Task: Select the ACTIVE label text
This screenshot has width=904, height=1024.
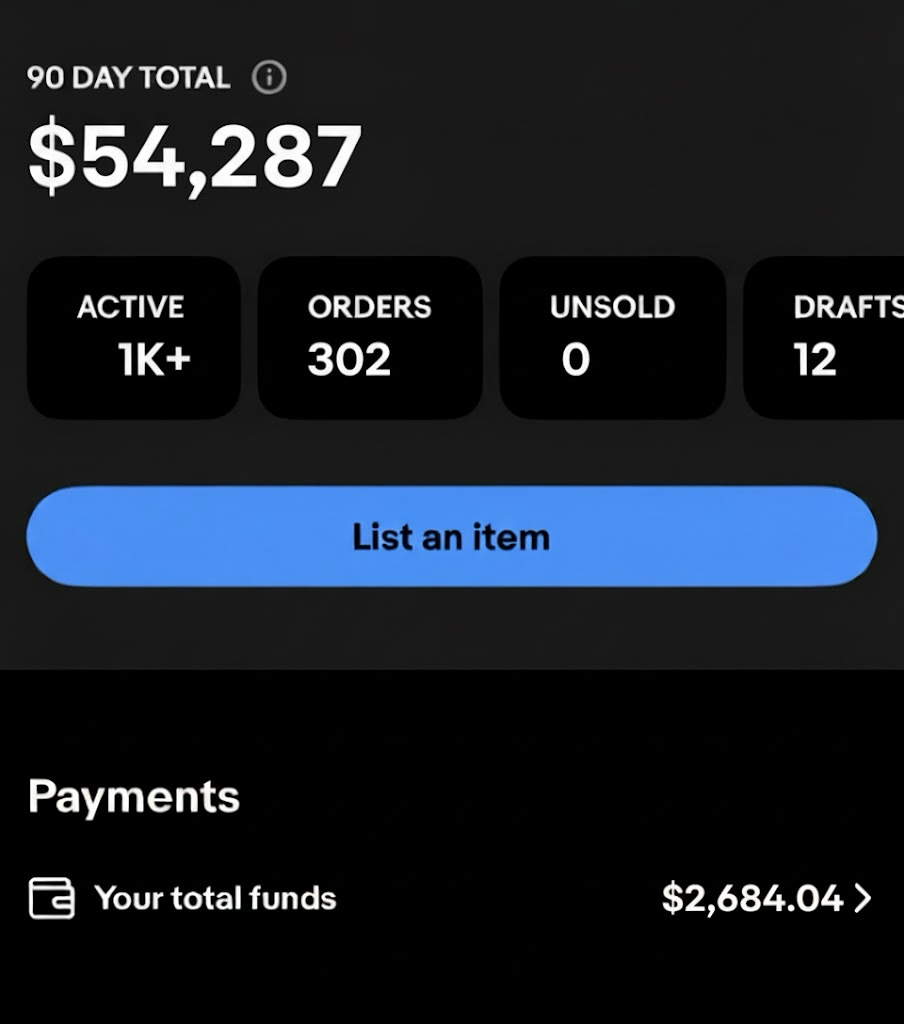Action: (x=131, y=307)
